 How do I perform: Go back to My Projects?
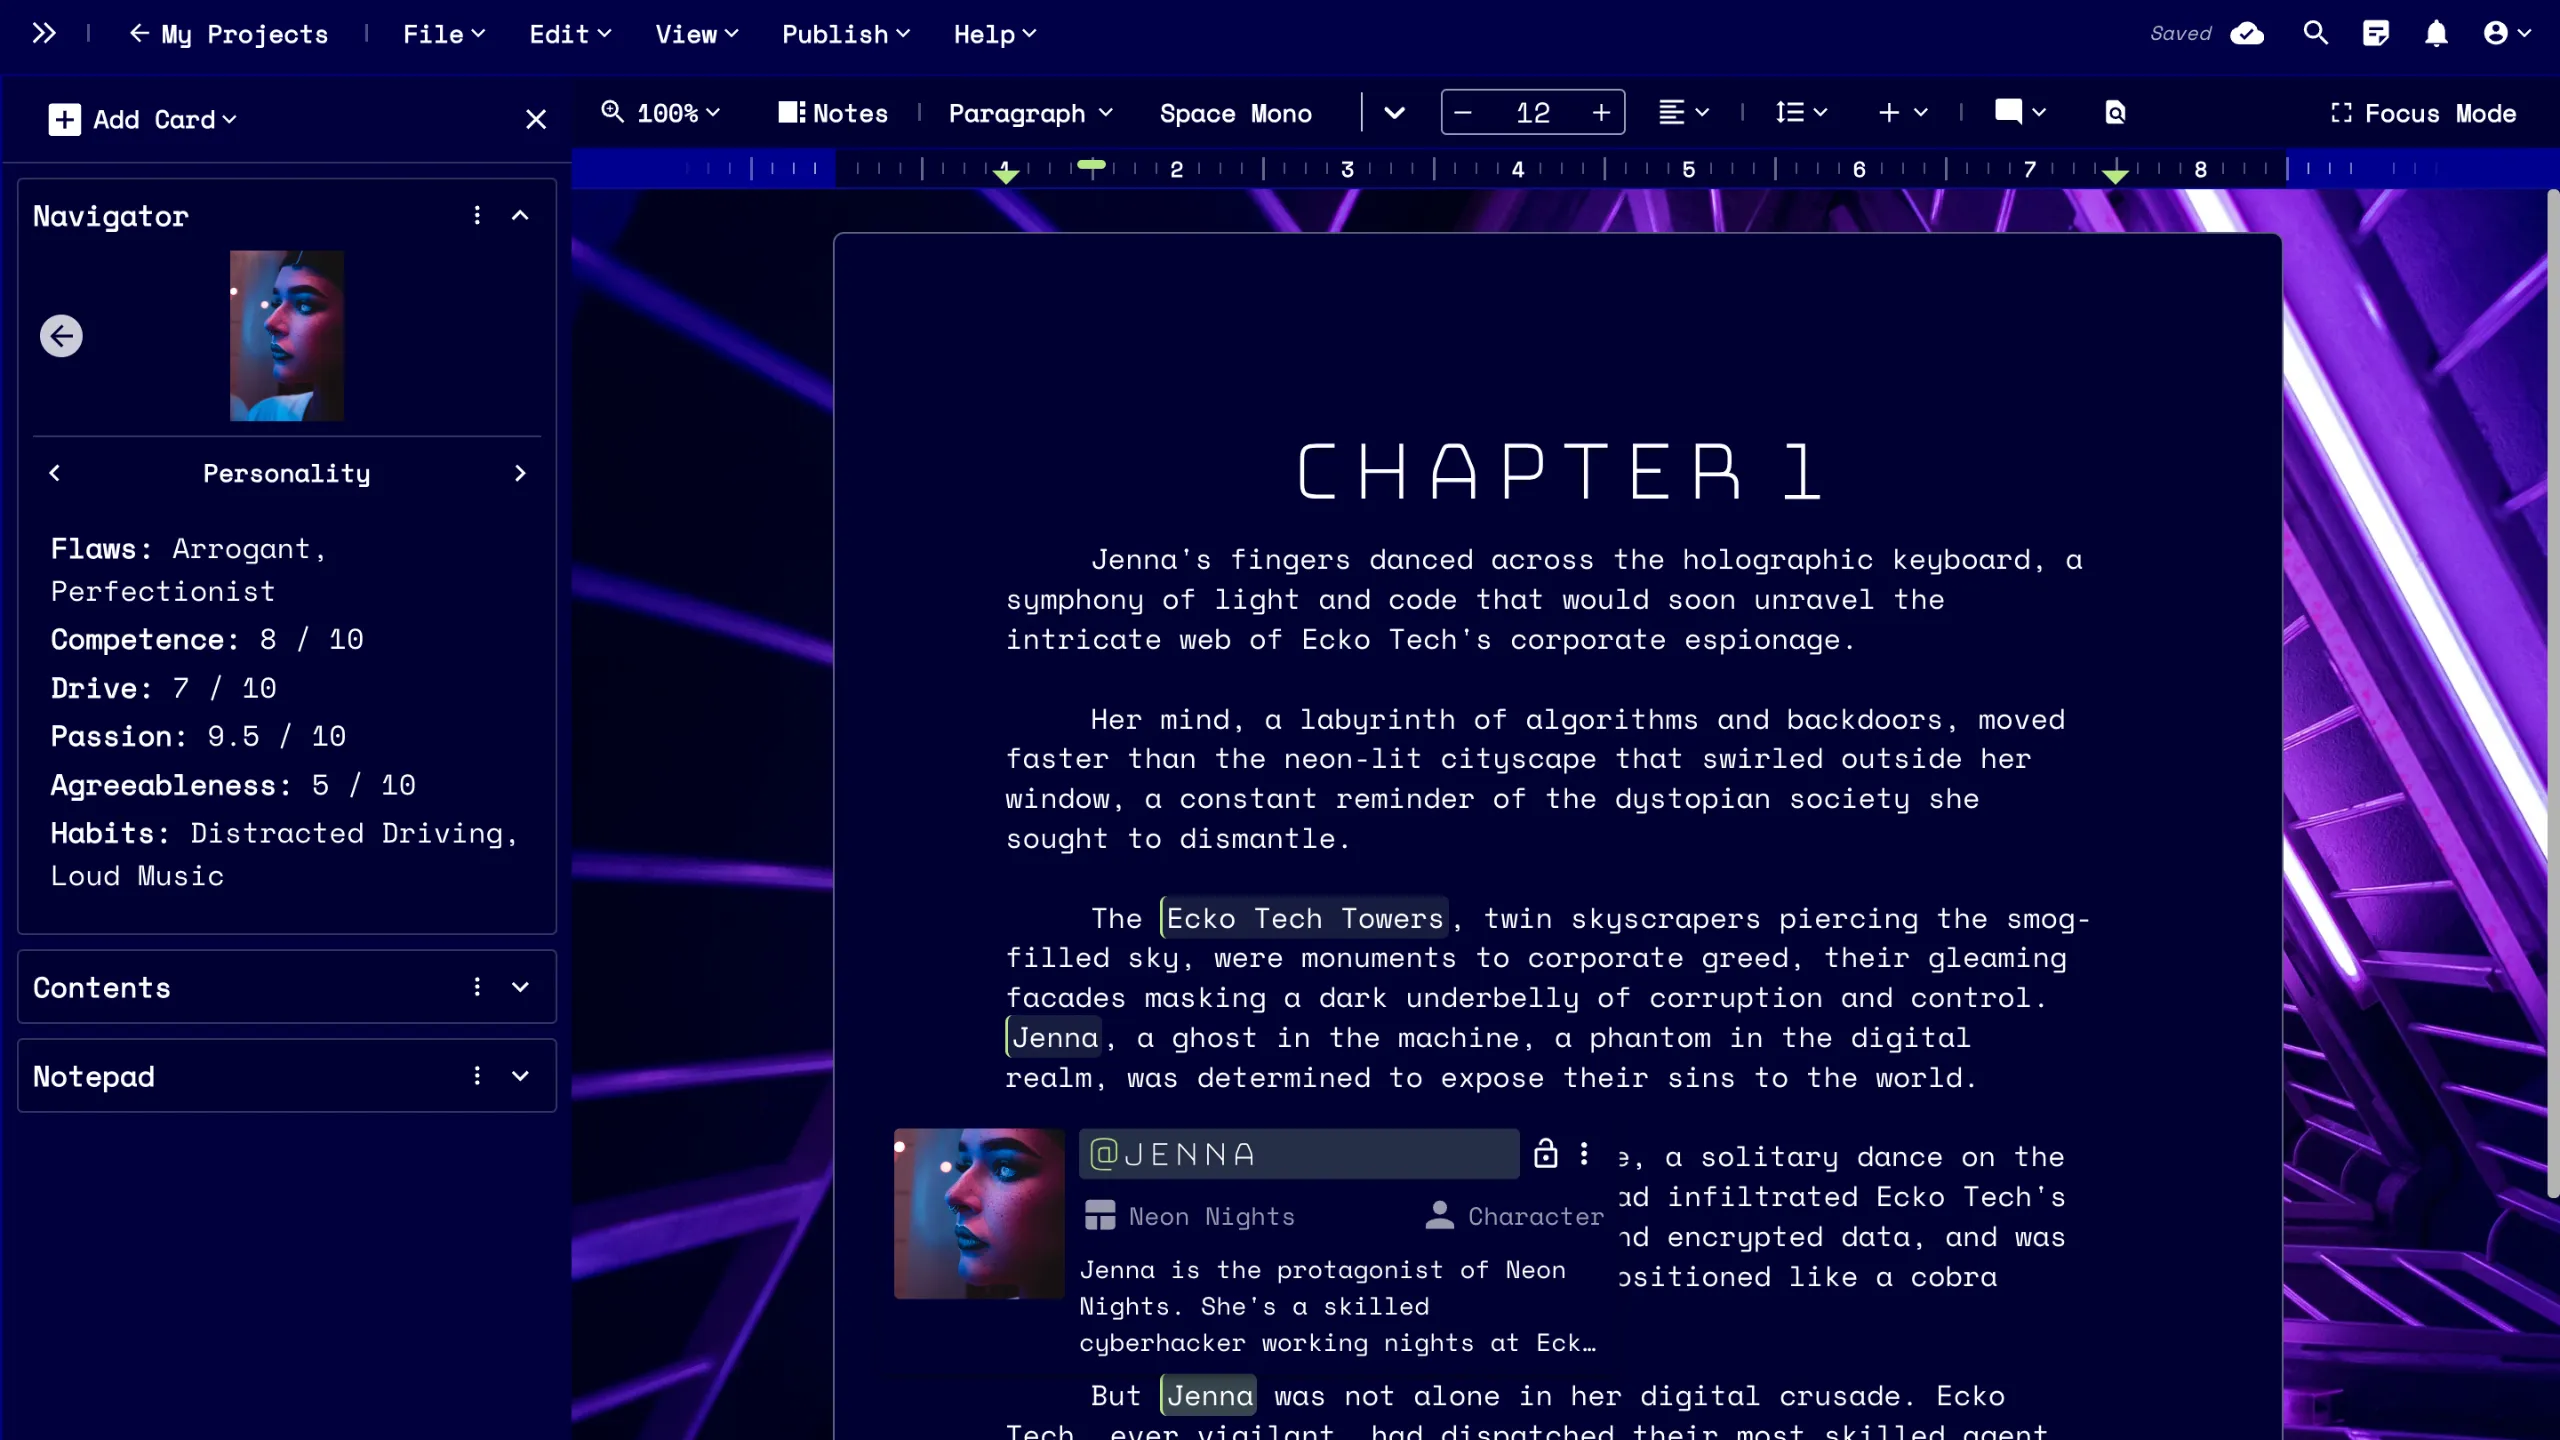click(x=229, y=34)
